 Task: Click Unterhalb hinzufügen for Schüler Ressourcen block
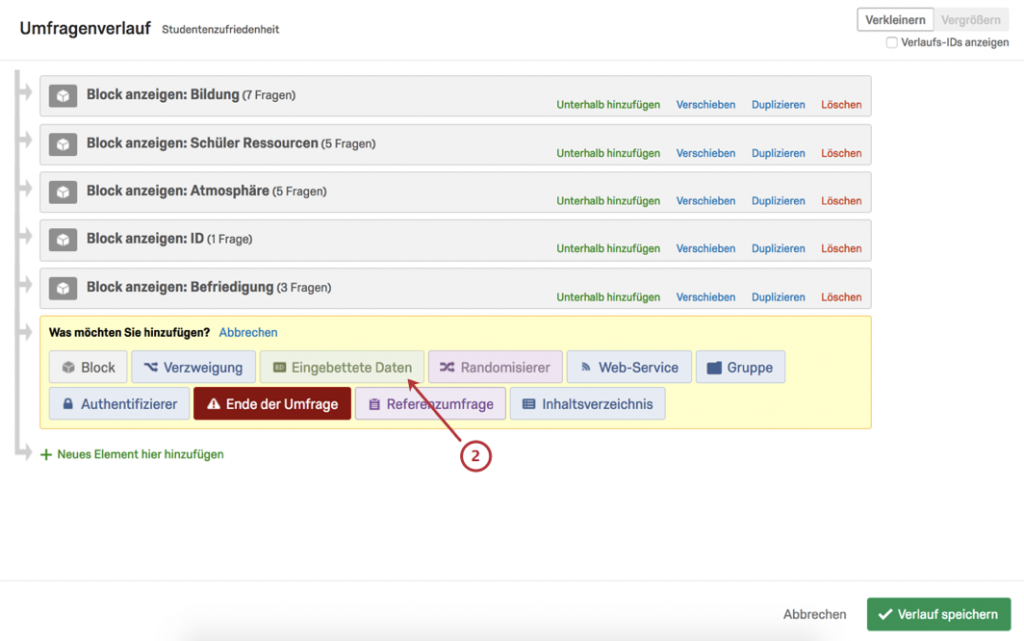(608, 153)
